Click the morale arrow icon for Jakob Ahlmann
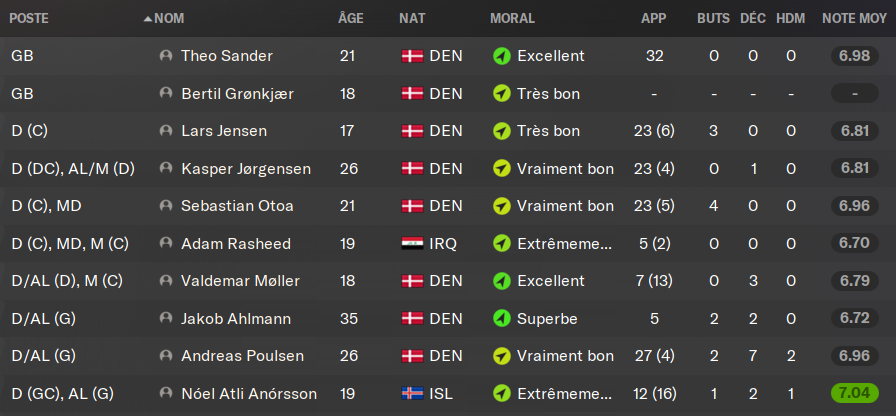Viewport: 896px width, 416px height. click(502, 319)
